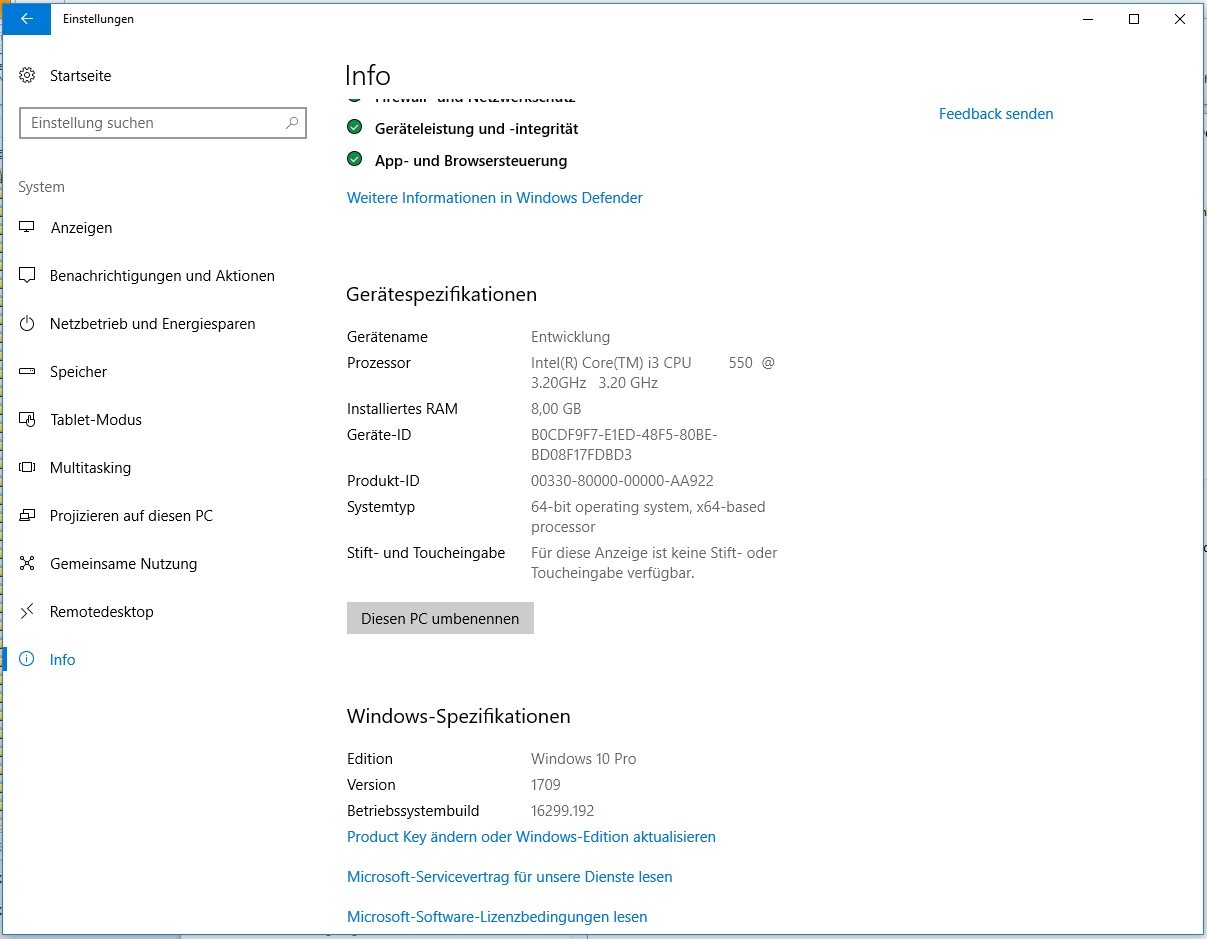Click the Netzbetrieb power icon
The height and width of the screenshot is (939, 1207).
point(28,324)
